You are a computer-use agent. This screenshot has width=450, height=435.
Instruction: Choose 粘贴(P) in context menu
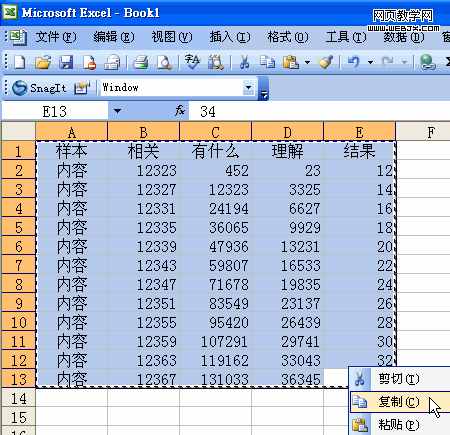[400, 424]
